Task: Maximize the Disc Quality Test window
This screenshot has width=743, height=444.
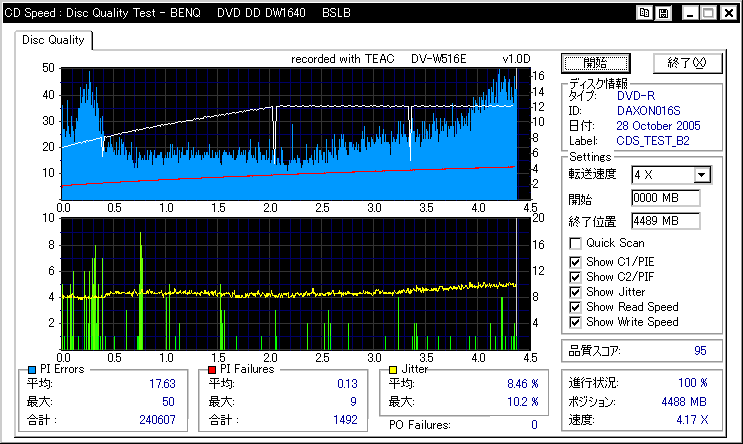Action: click(x=709, y=13)
